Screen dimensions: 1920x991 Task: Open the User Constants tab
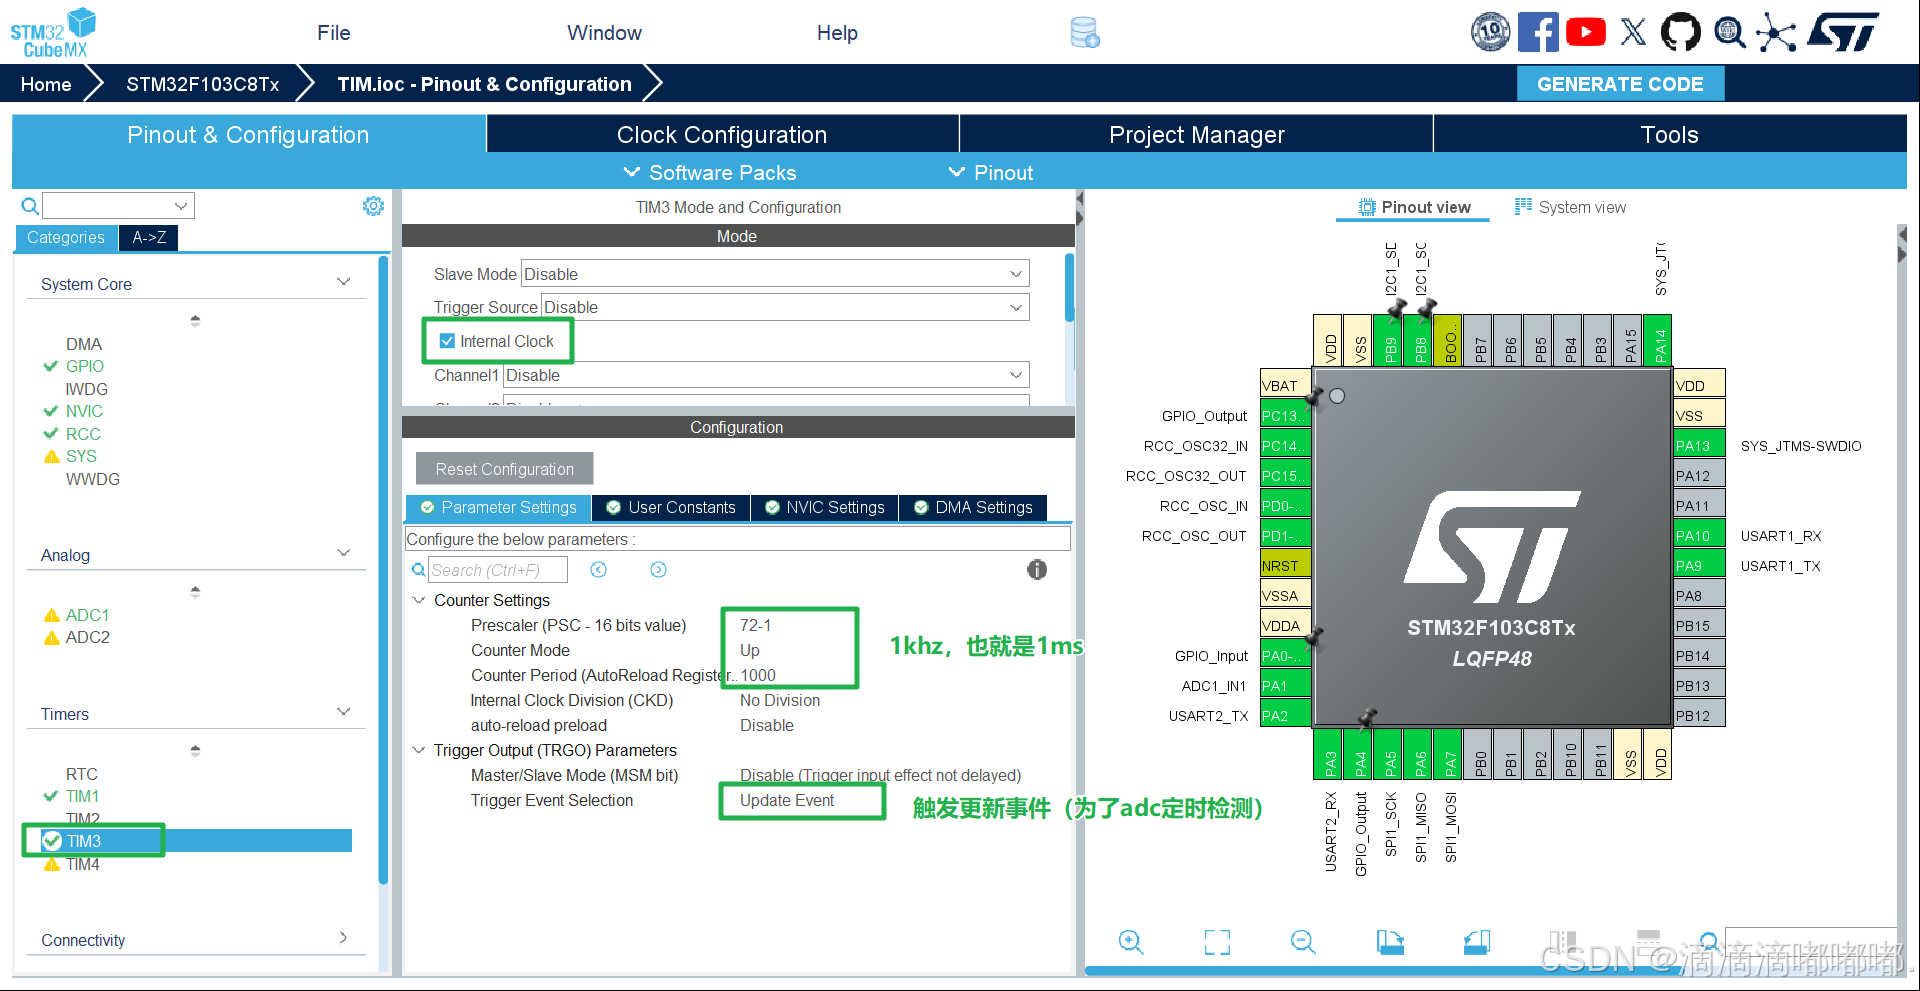pyautogui.click(x=671, y=508)
